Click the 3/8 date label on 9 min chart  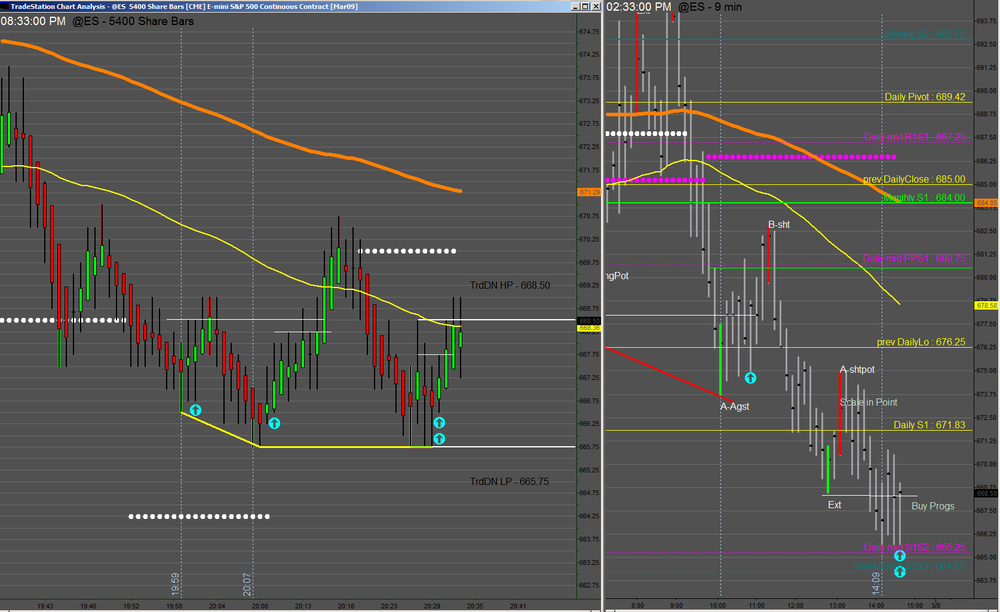pyautogui.click(x=936, y=605)
